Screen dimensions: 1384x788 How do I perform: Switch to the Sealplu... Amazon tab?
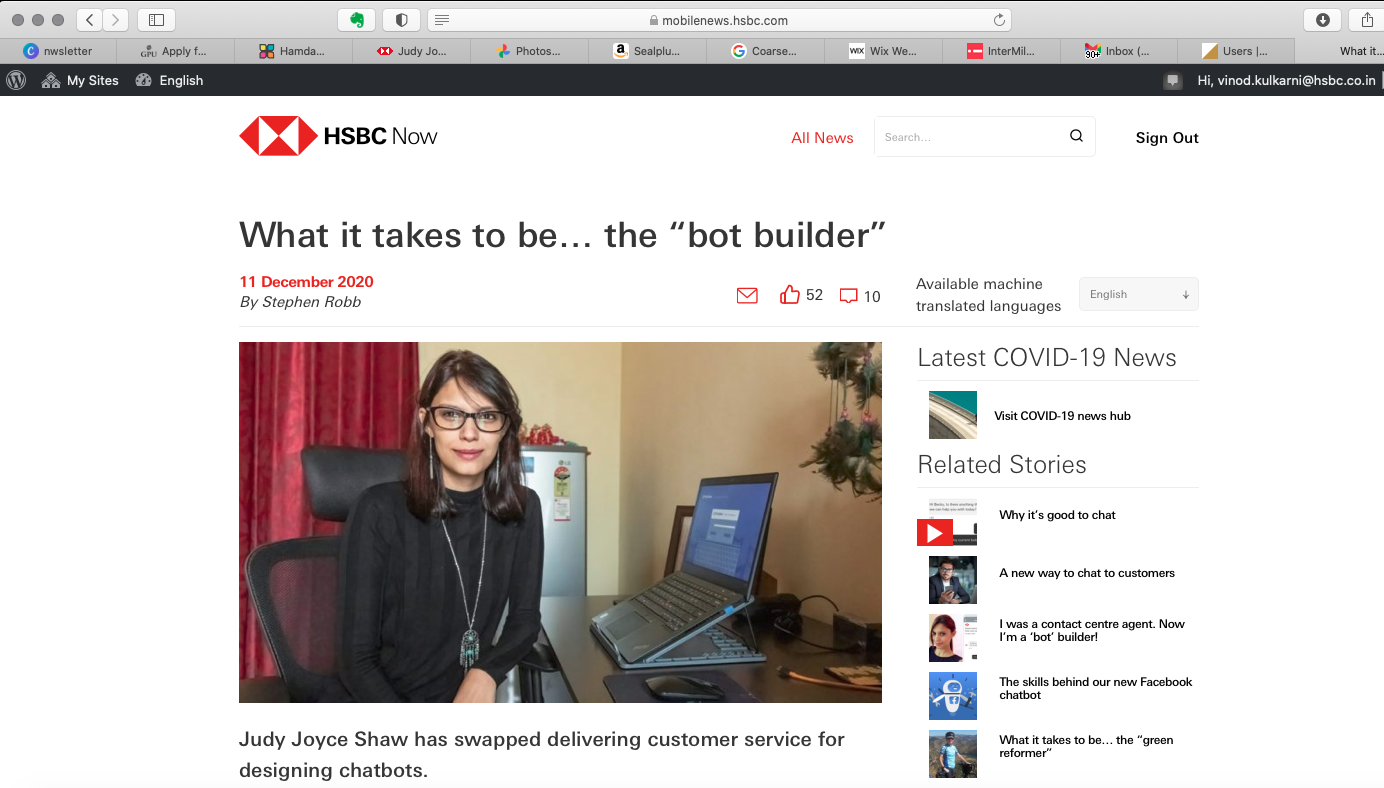tap(647, 51)
